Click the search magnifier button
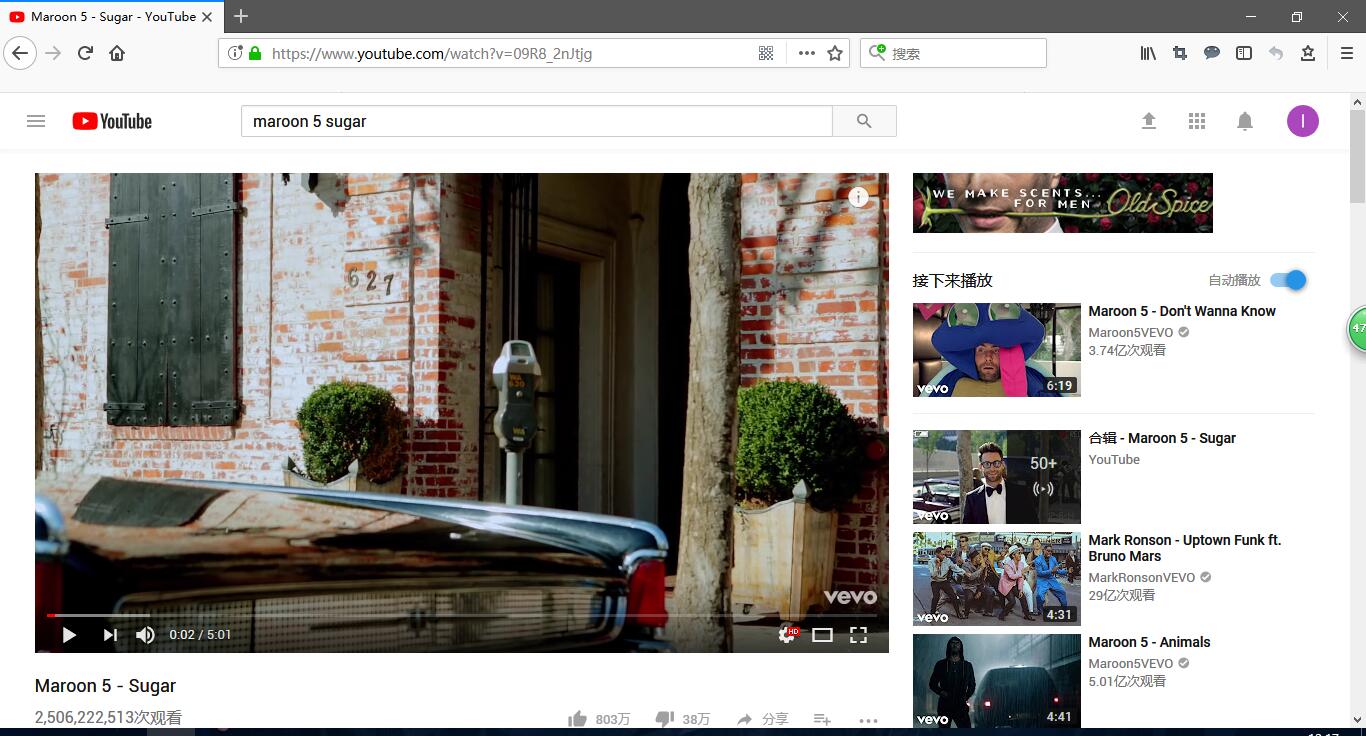 [x=864, y=121]
